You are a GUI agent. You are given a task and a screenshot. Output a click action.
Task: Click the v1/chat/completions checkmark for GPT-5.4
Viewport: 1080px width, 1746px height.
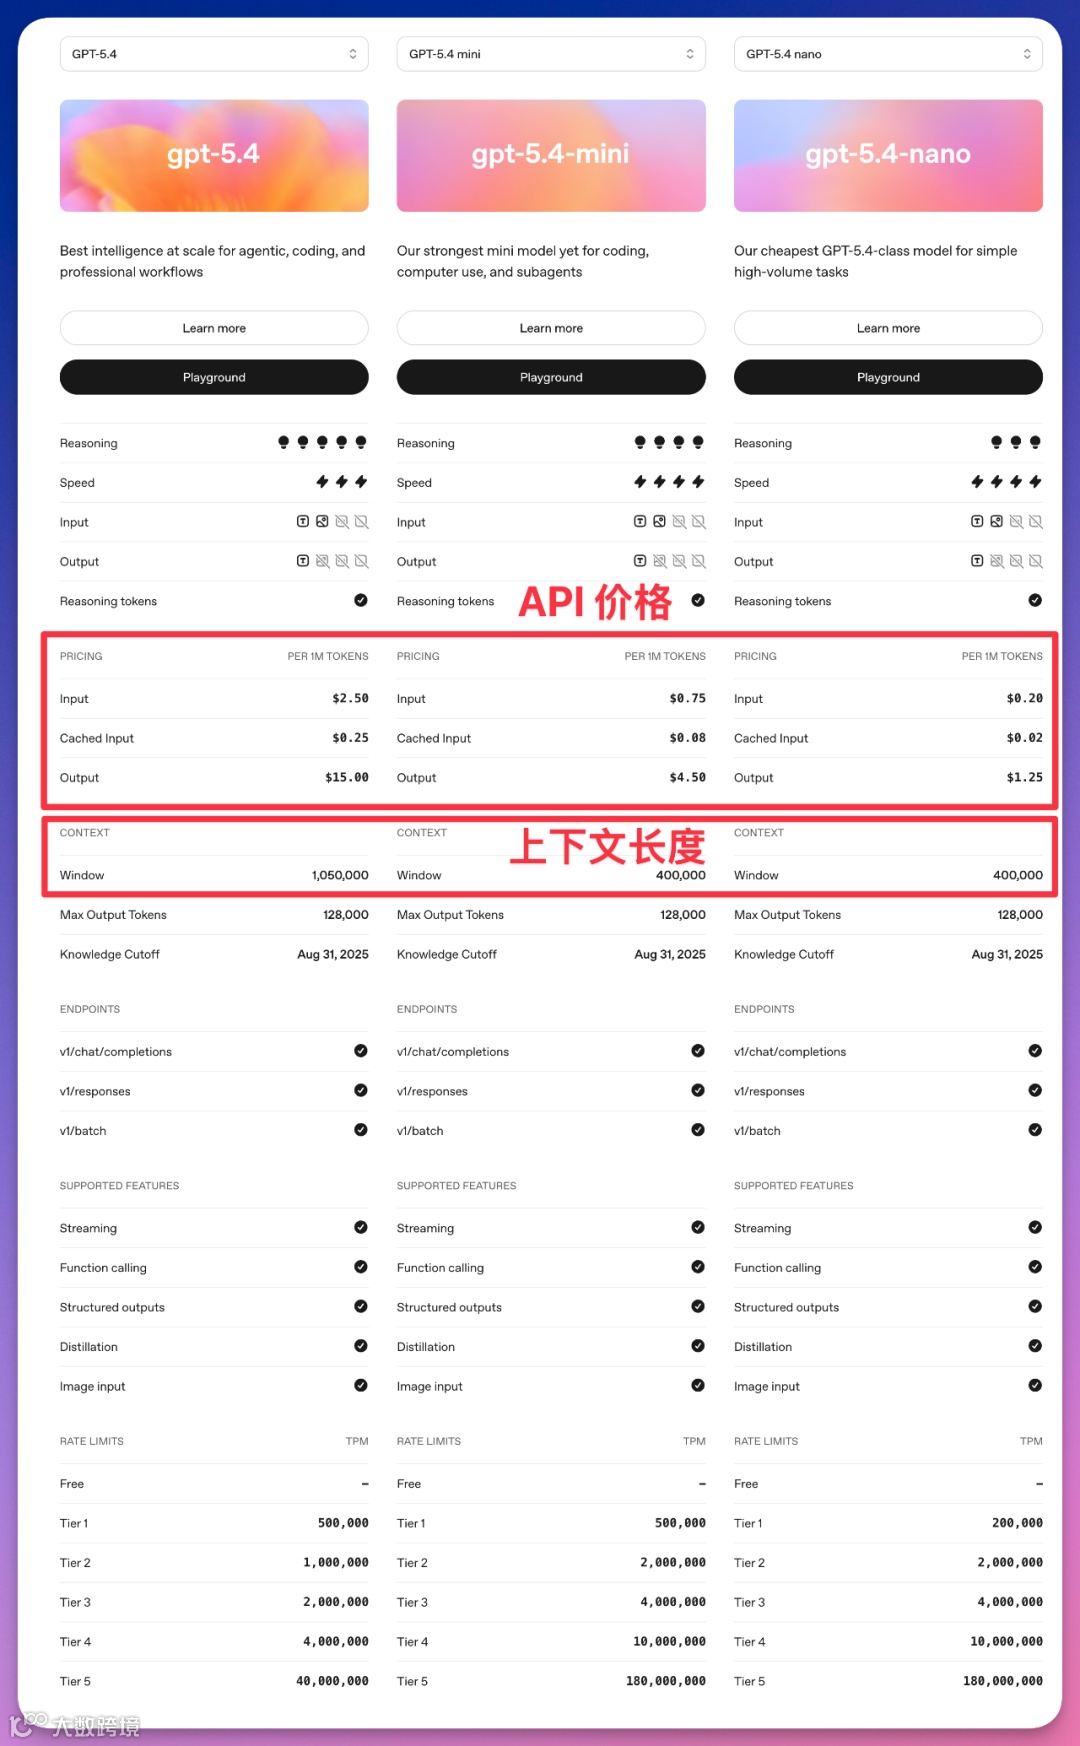pos(361,1051)
